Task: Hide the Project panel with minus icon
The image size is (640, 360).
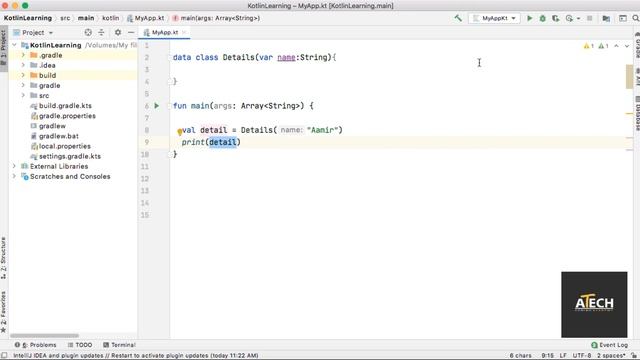Action: tap(131, 32)
